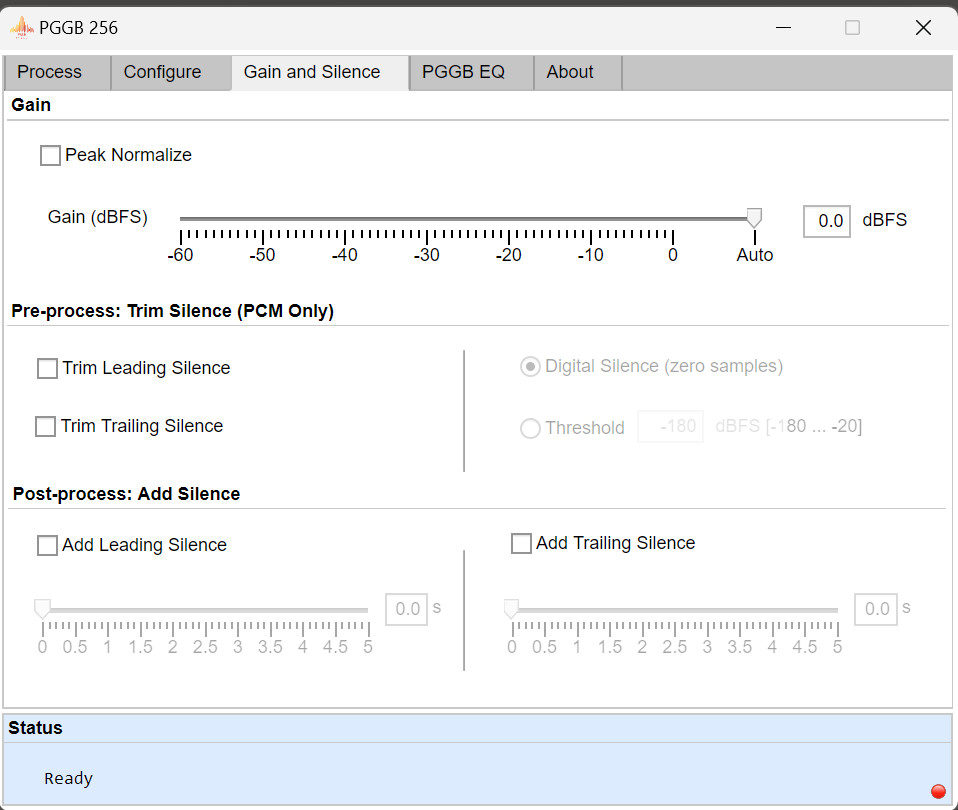Select Digital Silence (zero samples) radio button
This screenshot has height=810, width=958.
coord(530,367)
